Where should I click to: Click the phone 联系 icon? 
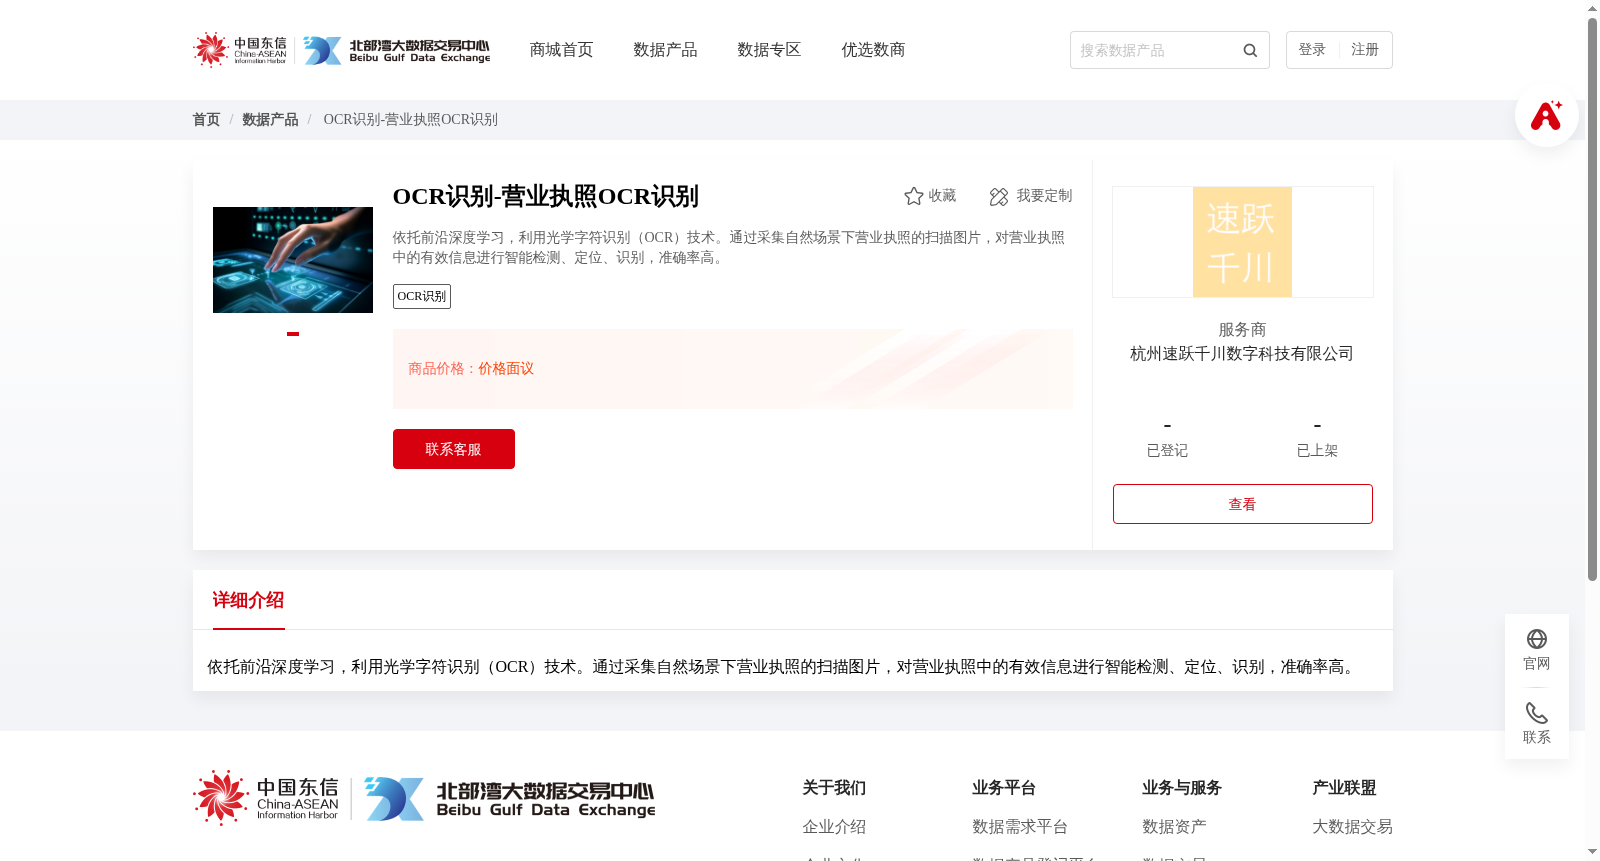click(x=1537, y=713)
